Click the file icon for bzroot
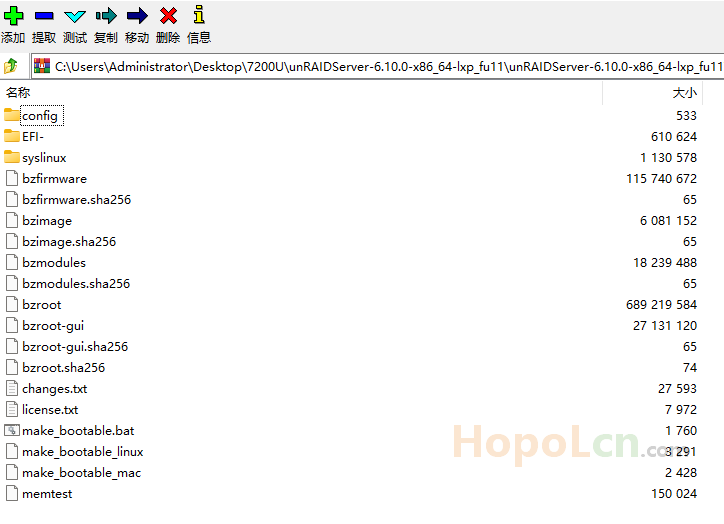Image resolution: width=724 pixels, height=524 pixels. tap(12, 304)
